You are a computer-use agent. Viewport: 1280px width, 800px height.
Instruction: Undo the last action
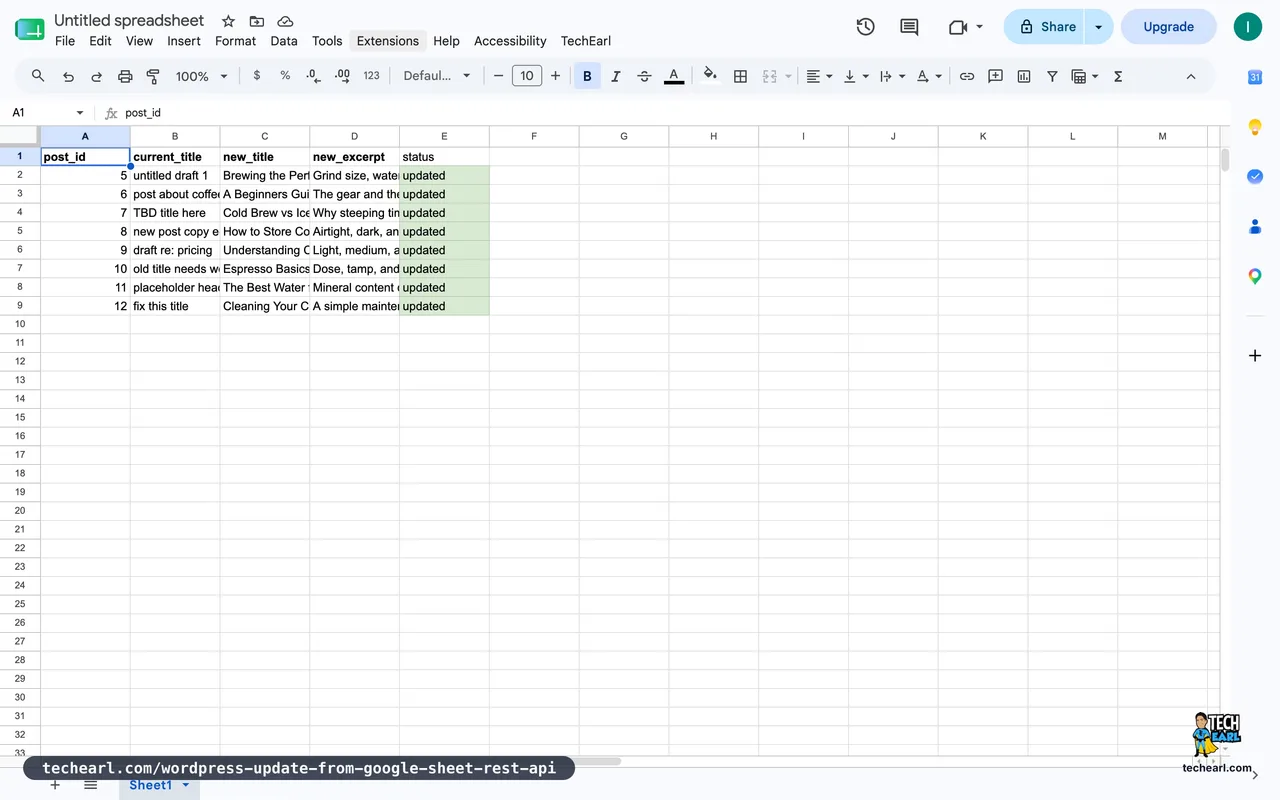pos(68,76)
